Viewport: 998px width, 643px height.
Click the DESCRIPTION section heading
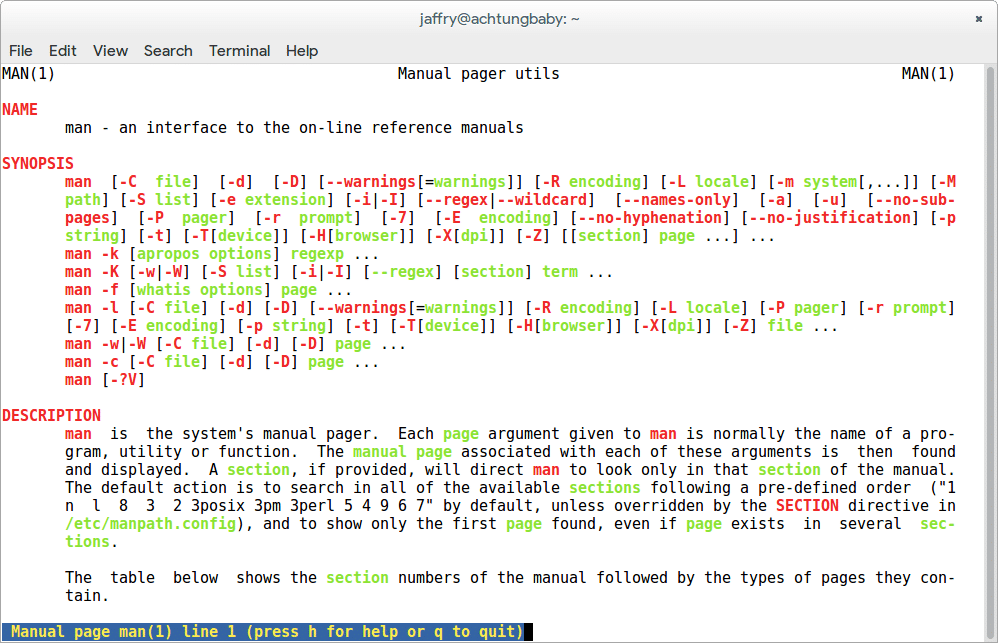click(51, 416)
